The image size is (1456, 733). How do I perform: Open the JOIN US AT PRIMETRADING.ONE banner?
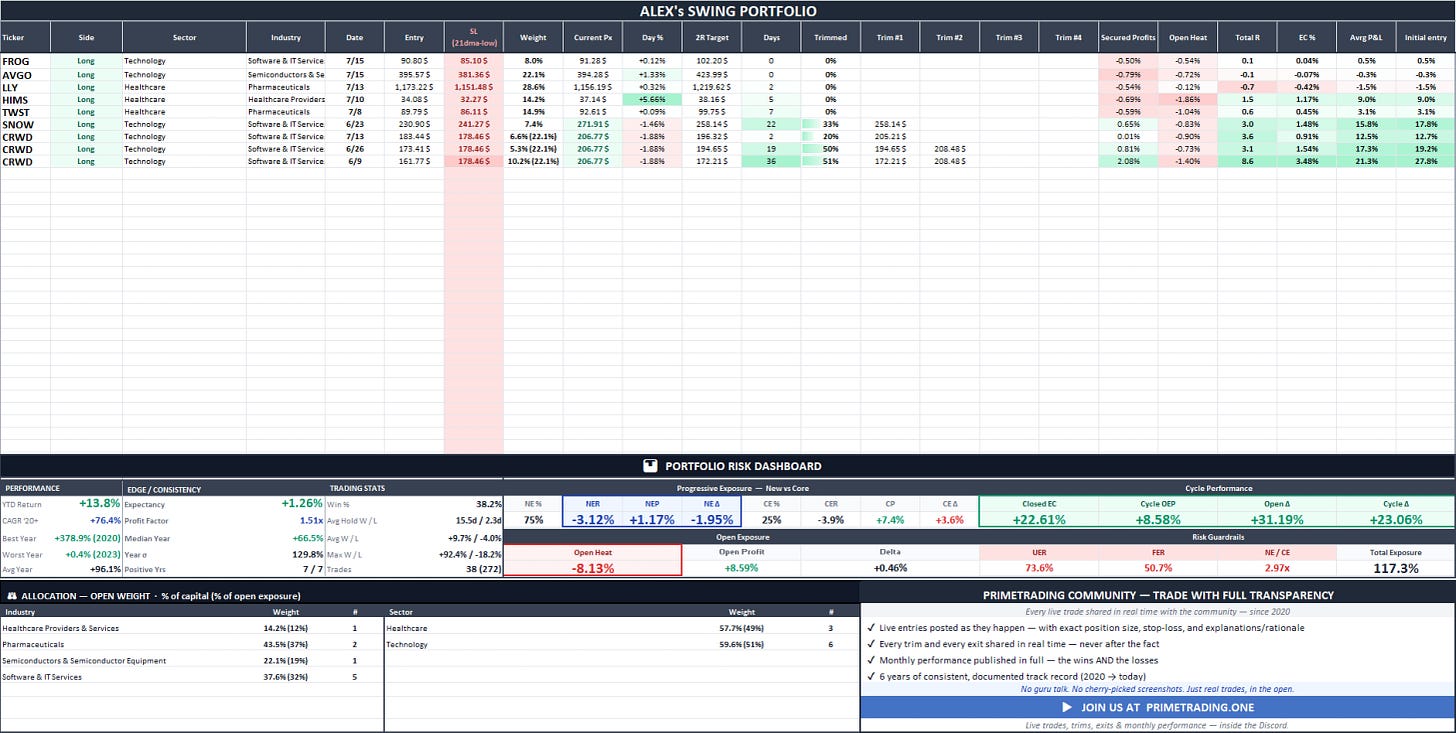pos(1157,707)
